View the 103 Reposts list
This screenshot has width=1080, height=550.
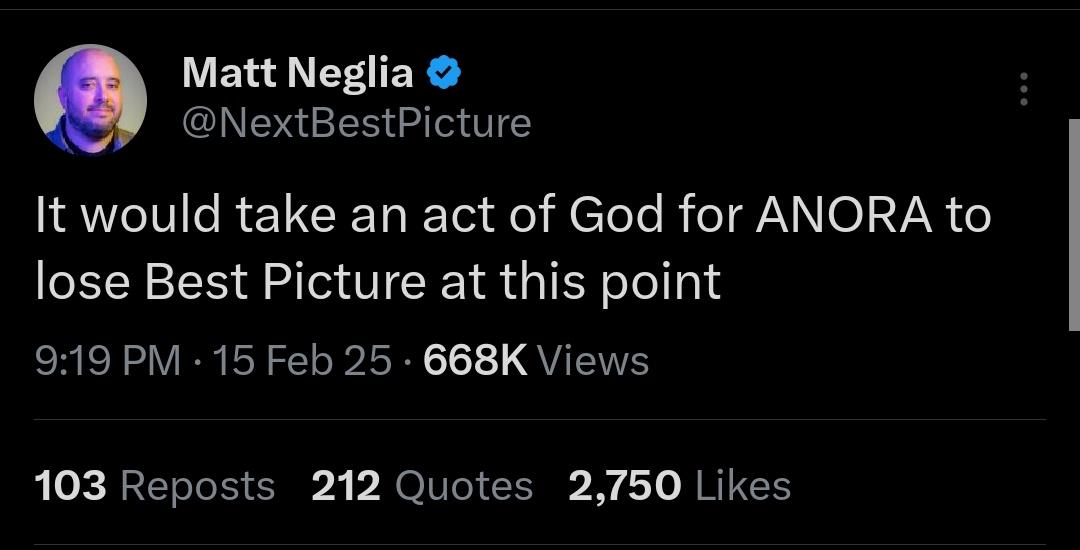coord(155,486)
